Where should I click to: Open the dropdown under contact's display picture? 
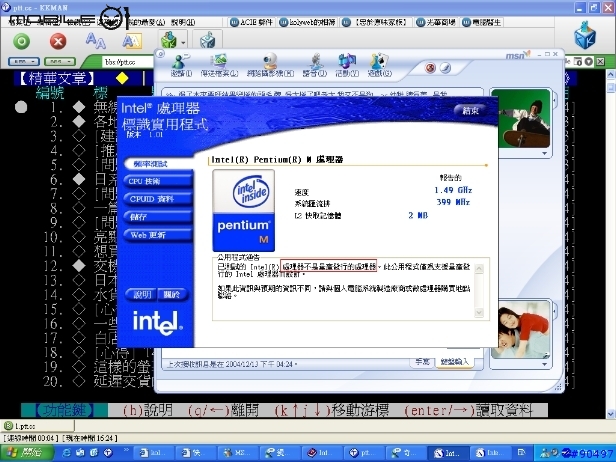[544, 153]
